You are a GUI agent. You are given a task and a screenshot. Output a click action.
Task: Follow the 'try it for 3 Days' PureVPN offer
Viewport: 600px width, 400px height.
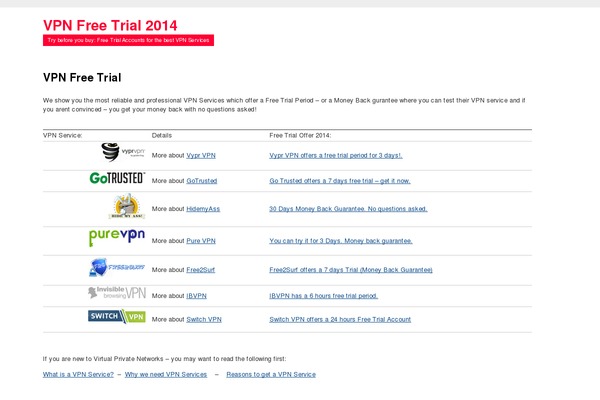341,241
